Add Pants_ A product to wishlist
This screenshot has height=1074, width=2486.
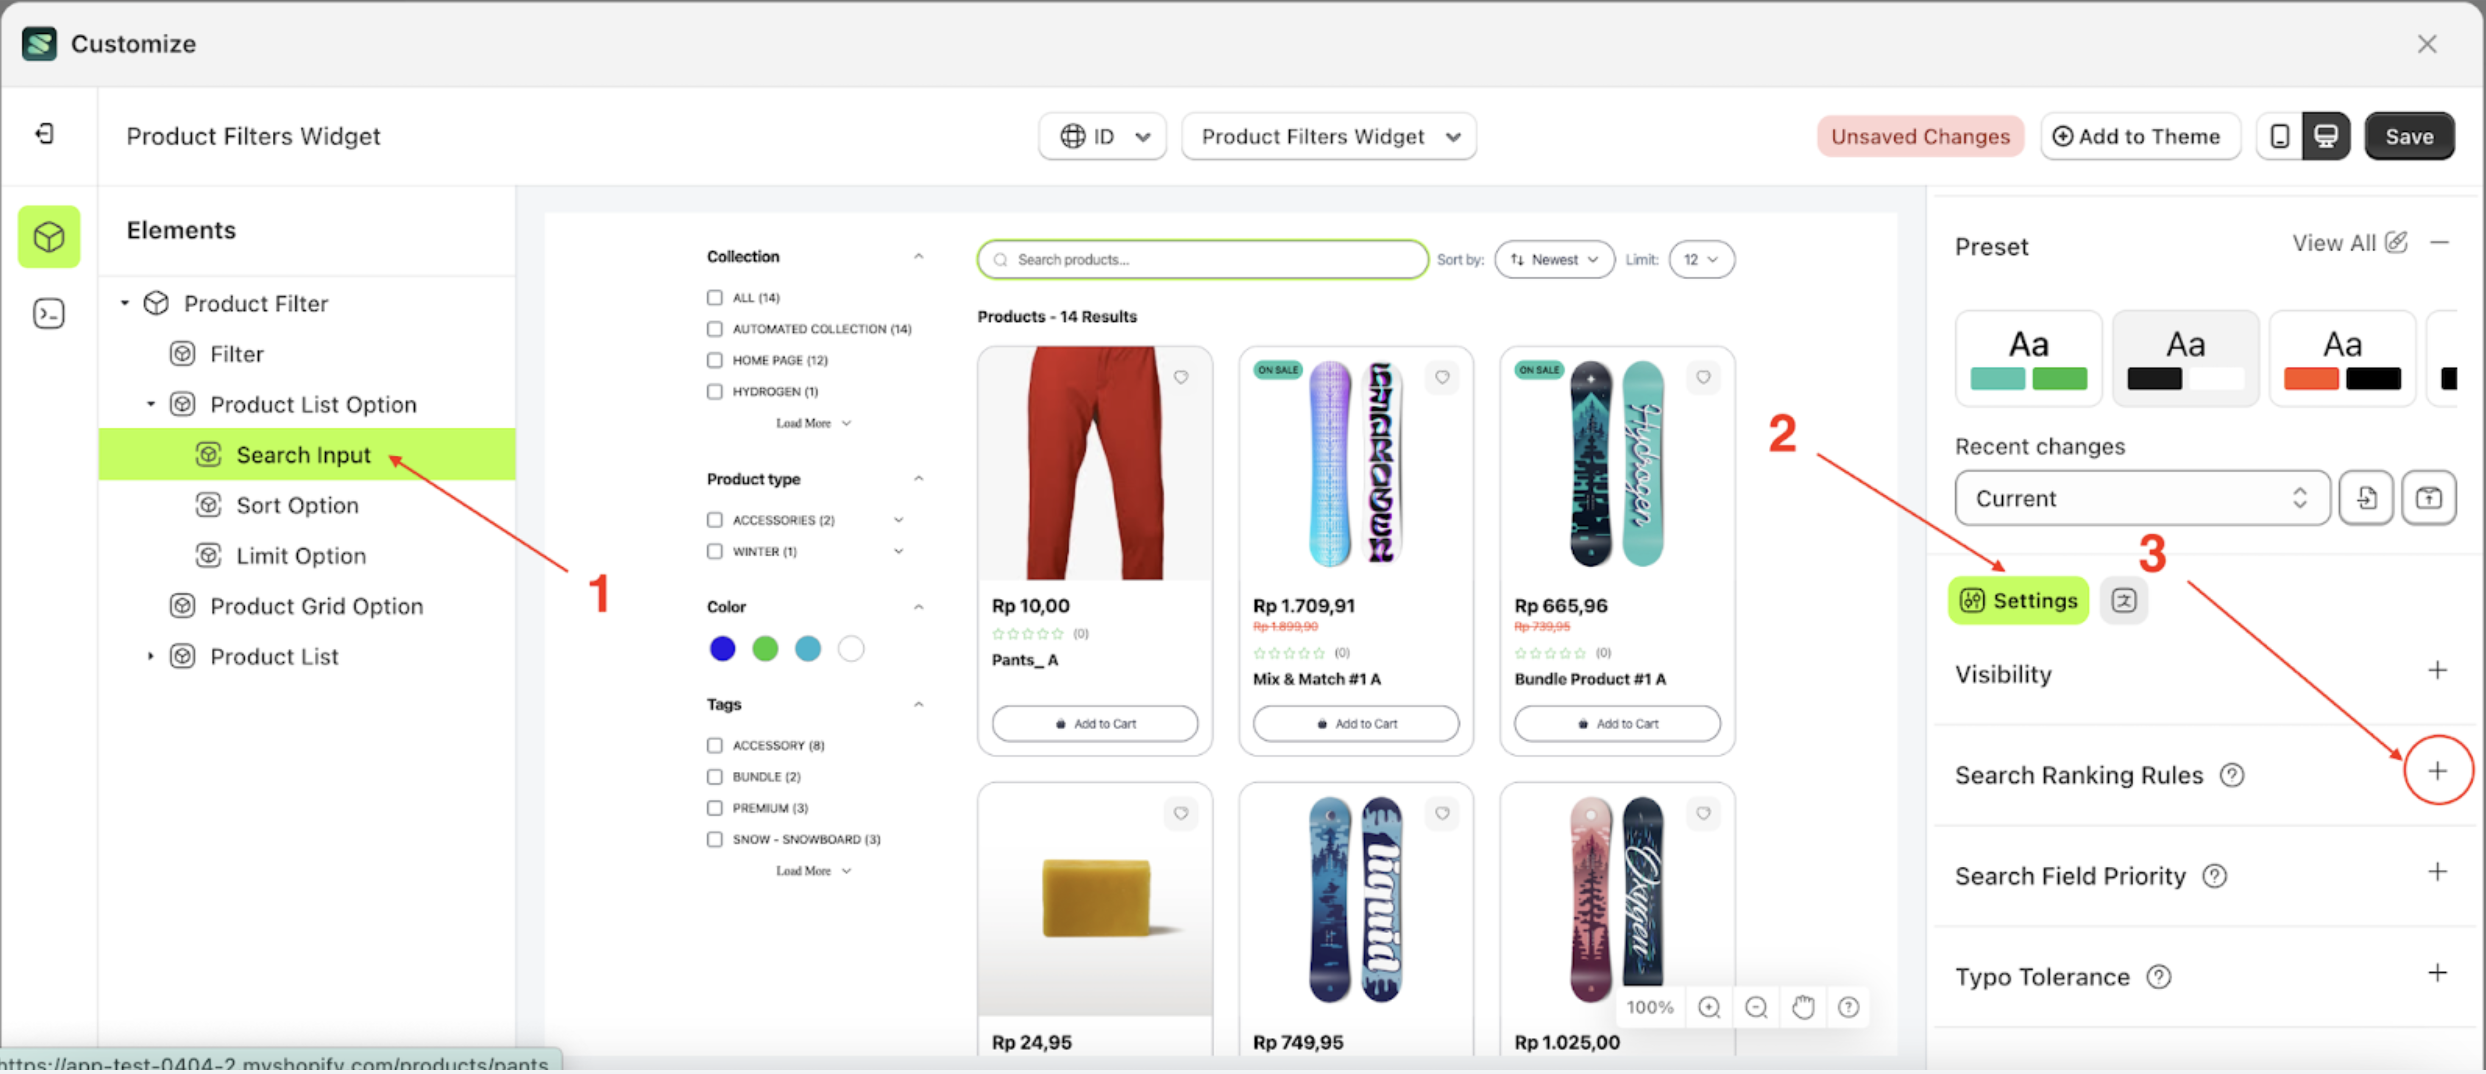[1181, 378]
